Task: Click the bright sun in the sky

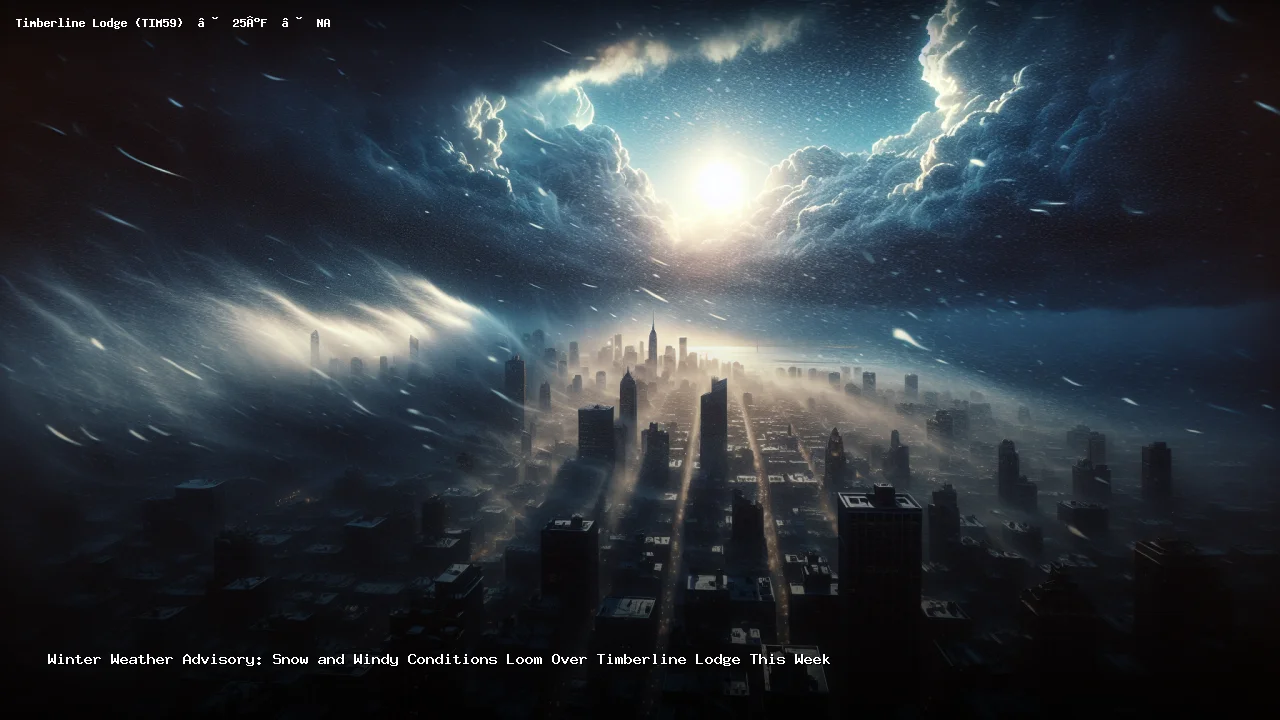Action: (x=720, y=184)
